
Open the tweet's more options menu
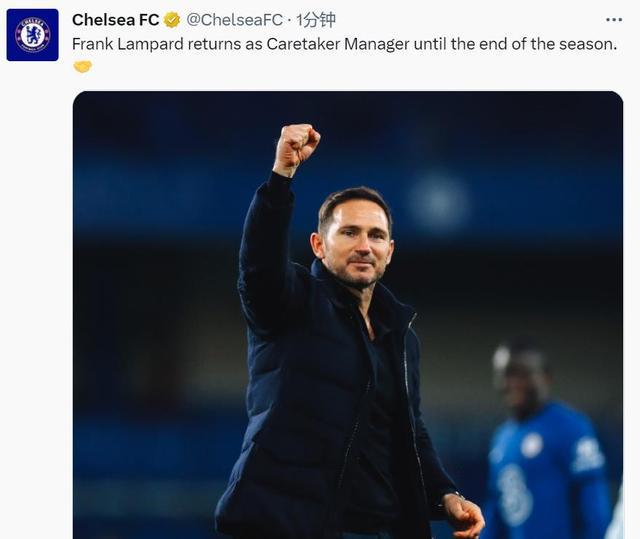click(612, 19)
